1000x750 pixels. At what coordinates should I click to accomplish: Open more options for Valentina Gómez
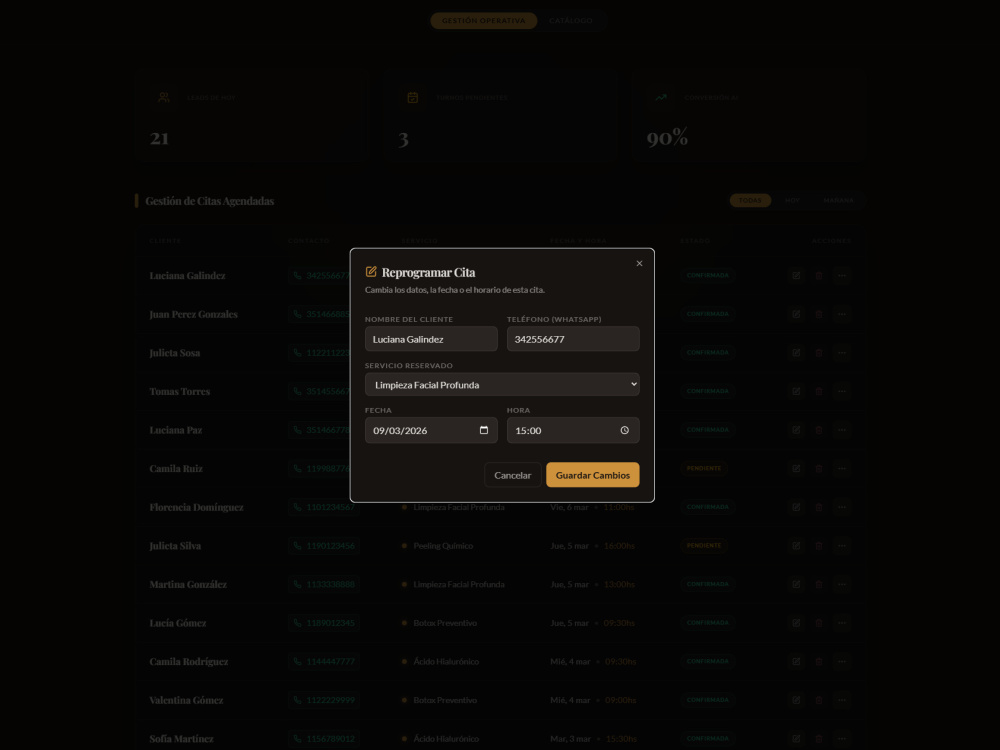point(842,700)
